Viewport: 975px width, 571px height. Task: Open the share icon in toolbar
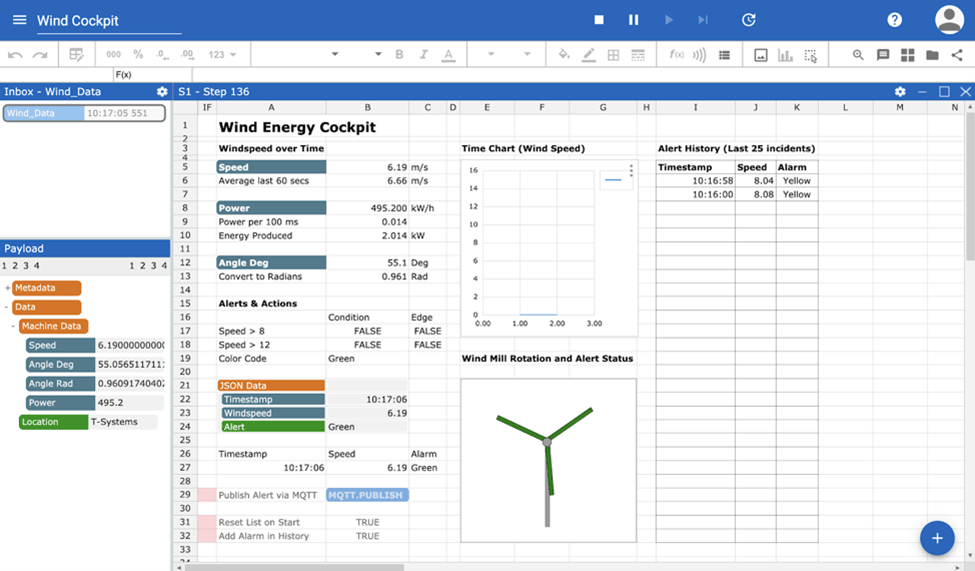point(957,55)
